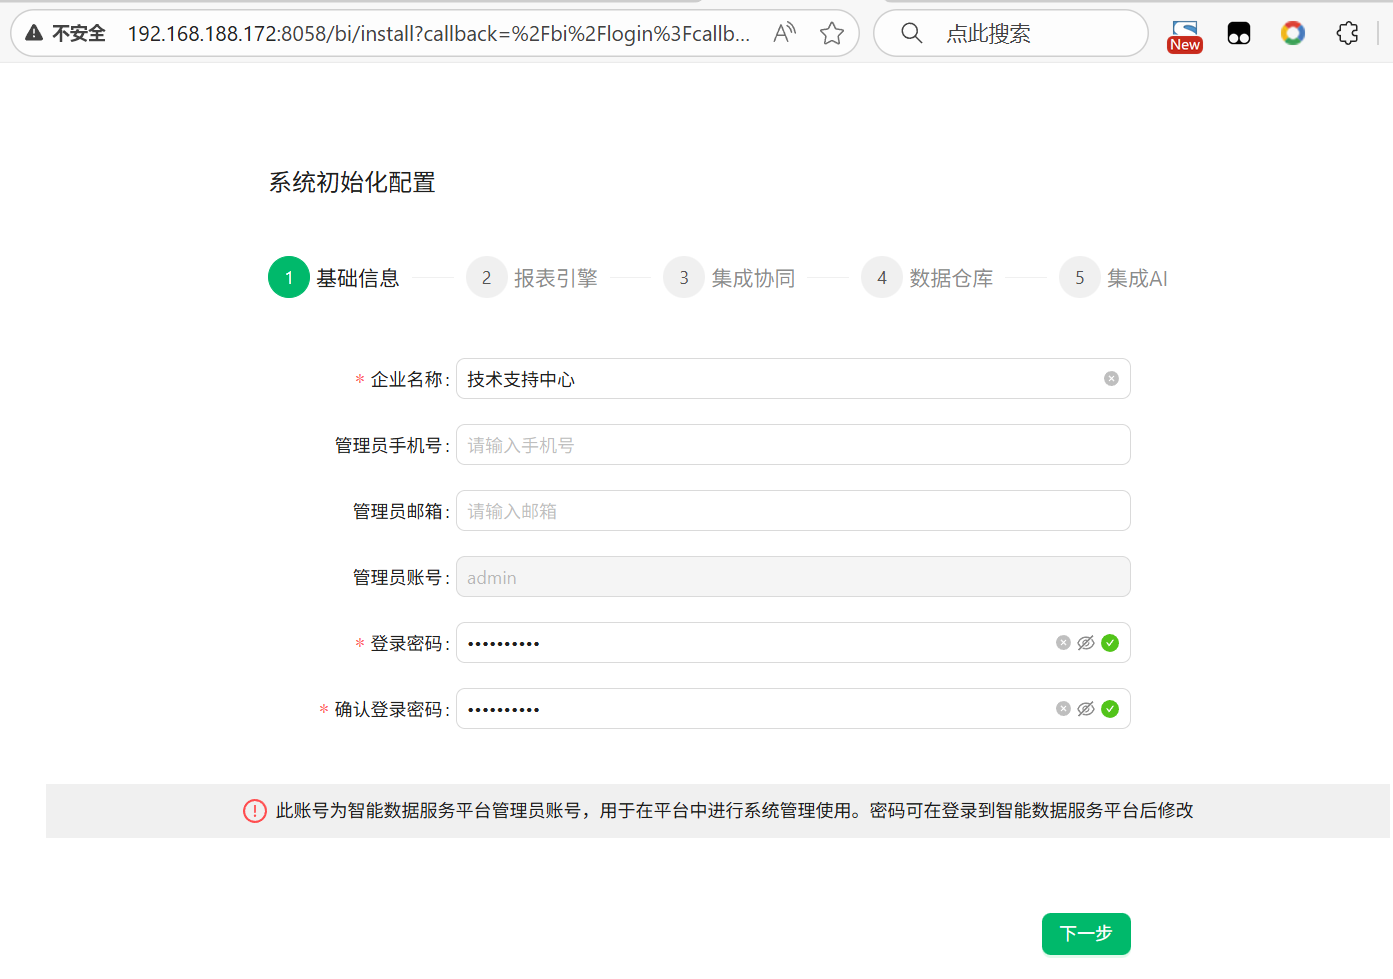1393x979 pixels.
Task: Open the browser extensions puzzle icon
Action: click(x=1347, y=33)
